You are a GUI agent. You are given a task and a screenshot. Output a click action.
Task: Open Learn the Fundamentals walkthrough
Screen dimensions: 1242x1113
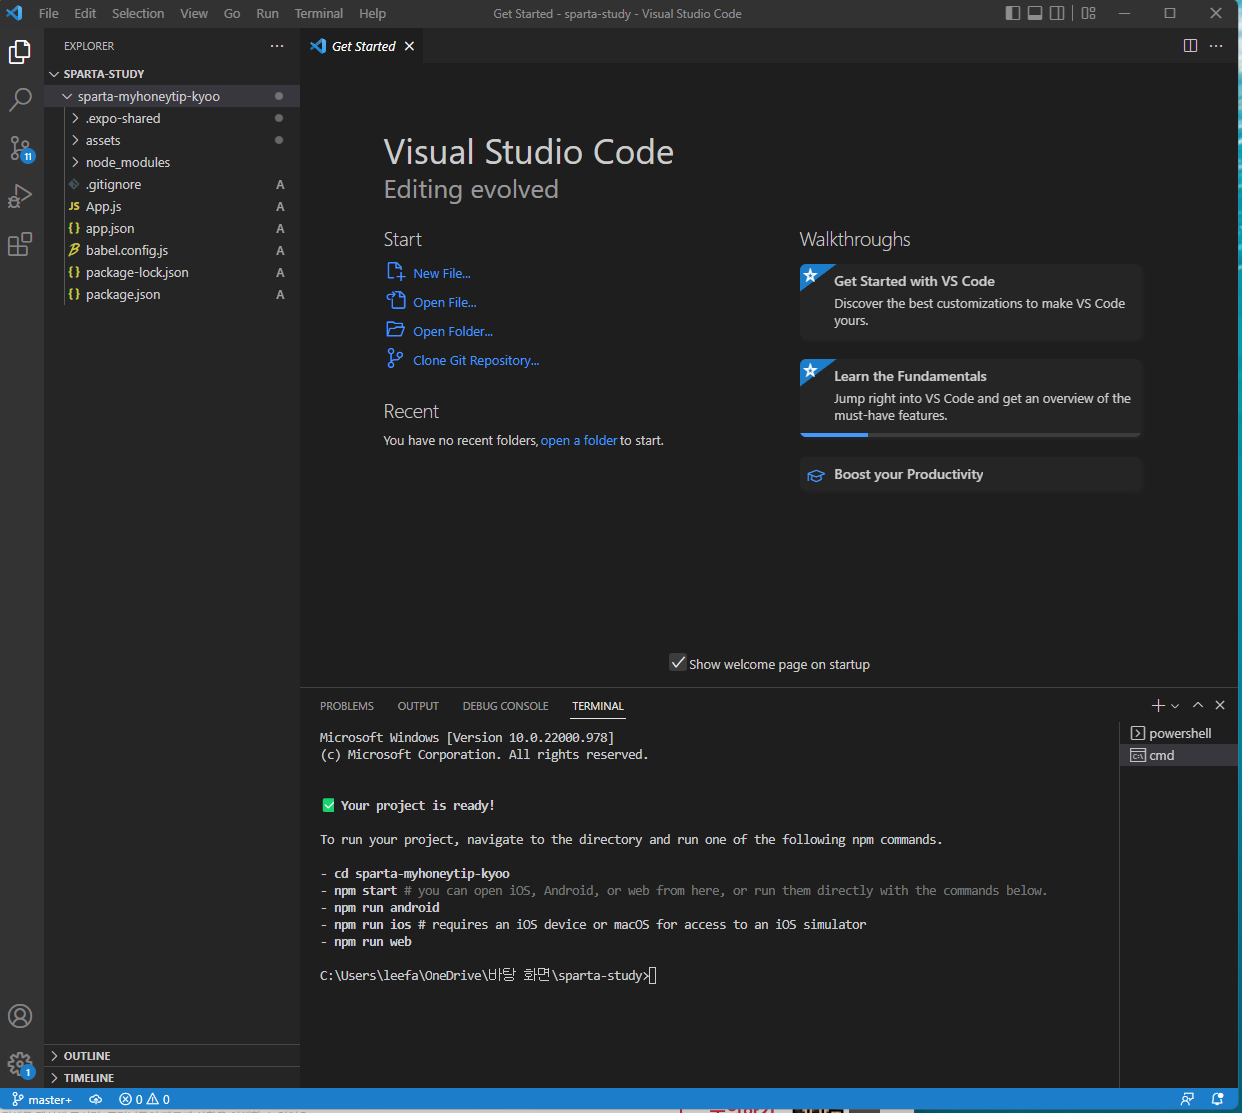970,397
